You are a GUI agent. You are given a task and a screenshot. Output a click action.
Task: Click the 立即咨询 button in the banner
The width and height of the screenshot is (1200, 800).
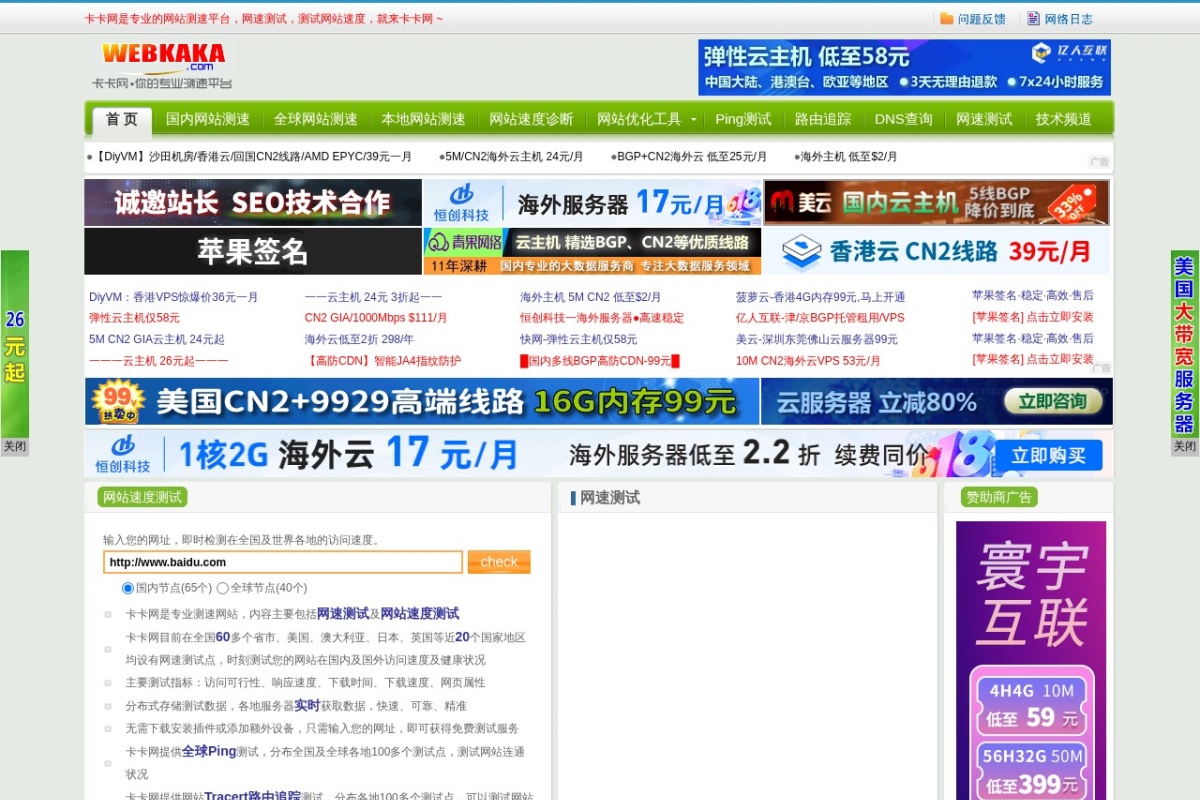pyautogui.click(x=1052, y=401)
